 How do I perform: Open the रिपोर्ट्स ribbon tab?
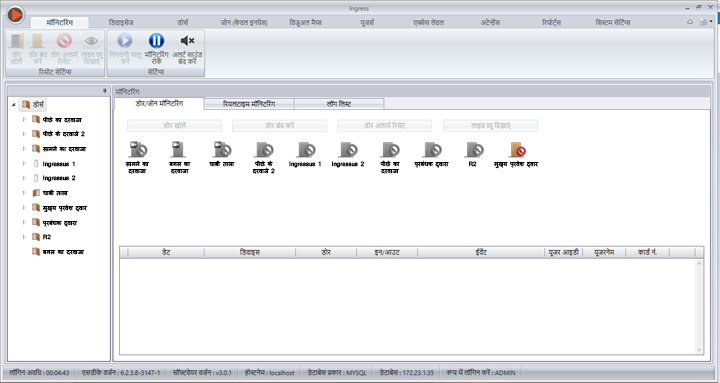coord(551,22)
